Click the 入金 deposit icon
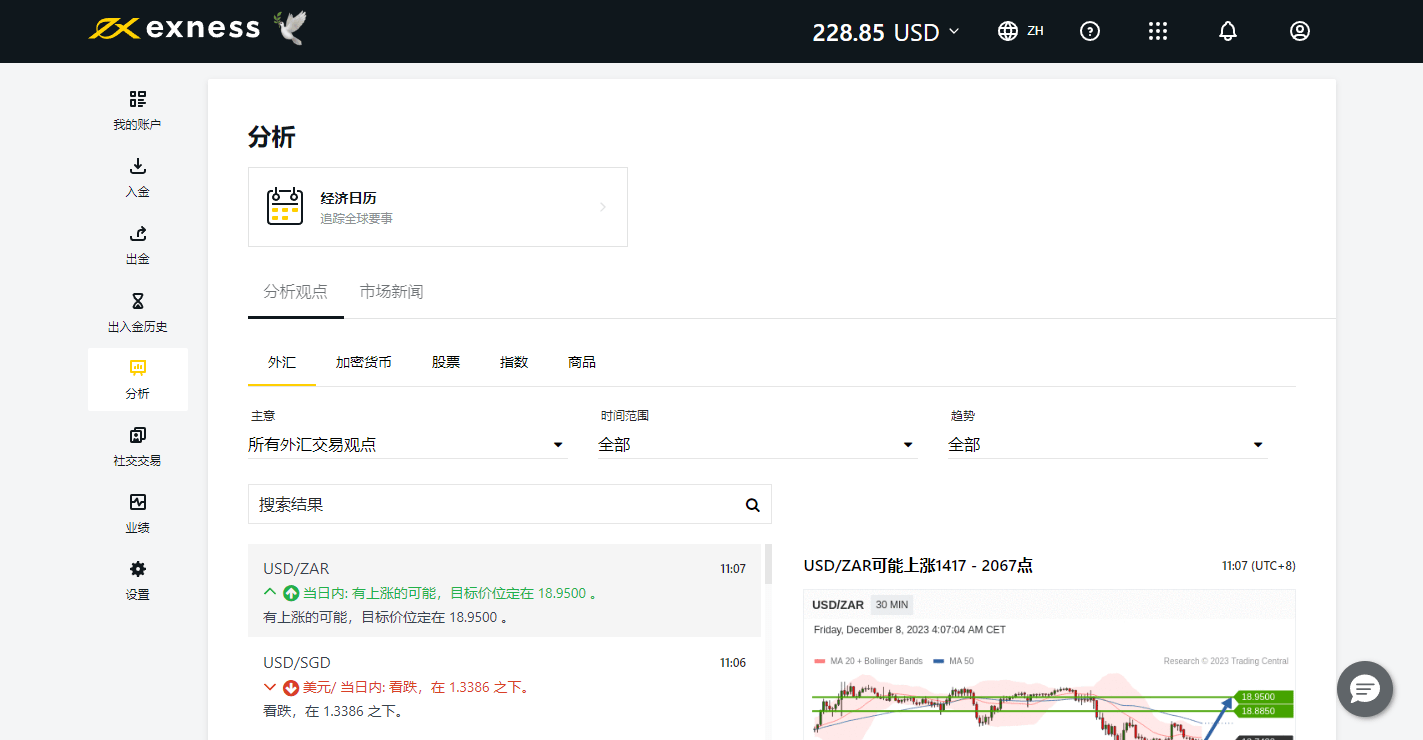Screen dimensions: 1423x740 coord(137,177)
